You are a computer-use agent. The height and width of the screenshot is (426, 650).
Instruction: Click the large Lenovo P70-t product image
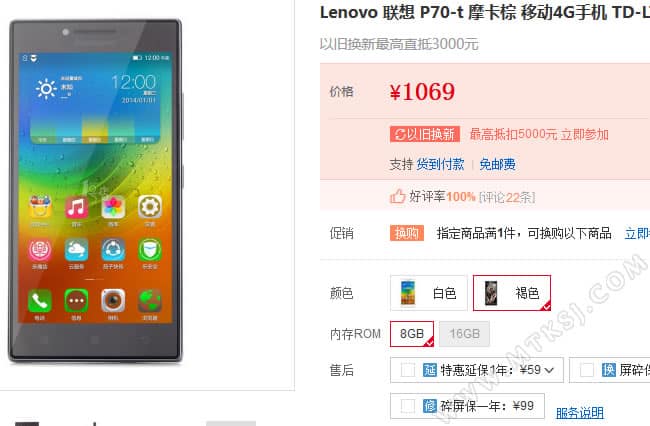tap(95, 191)
